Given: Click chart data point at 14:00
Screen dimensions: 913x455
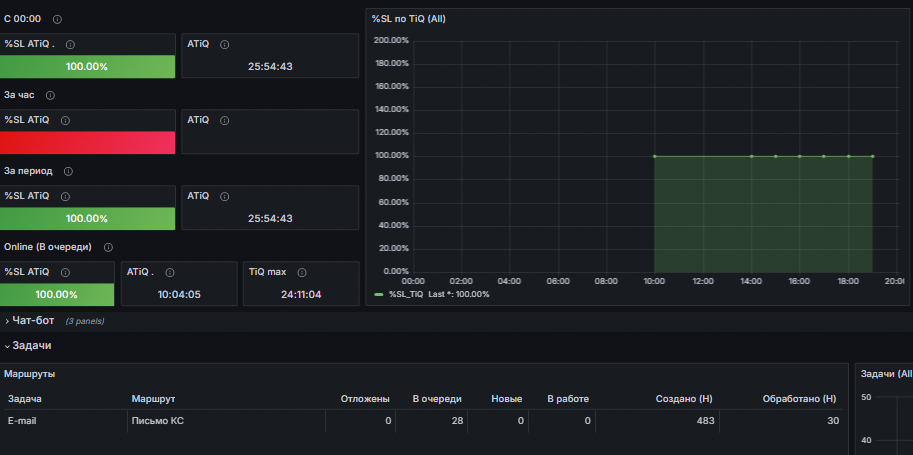Looking at the screenshot, I should coord(752,156).
